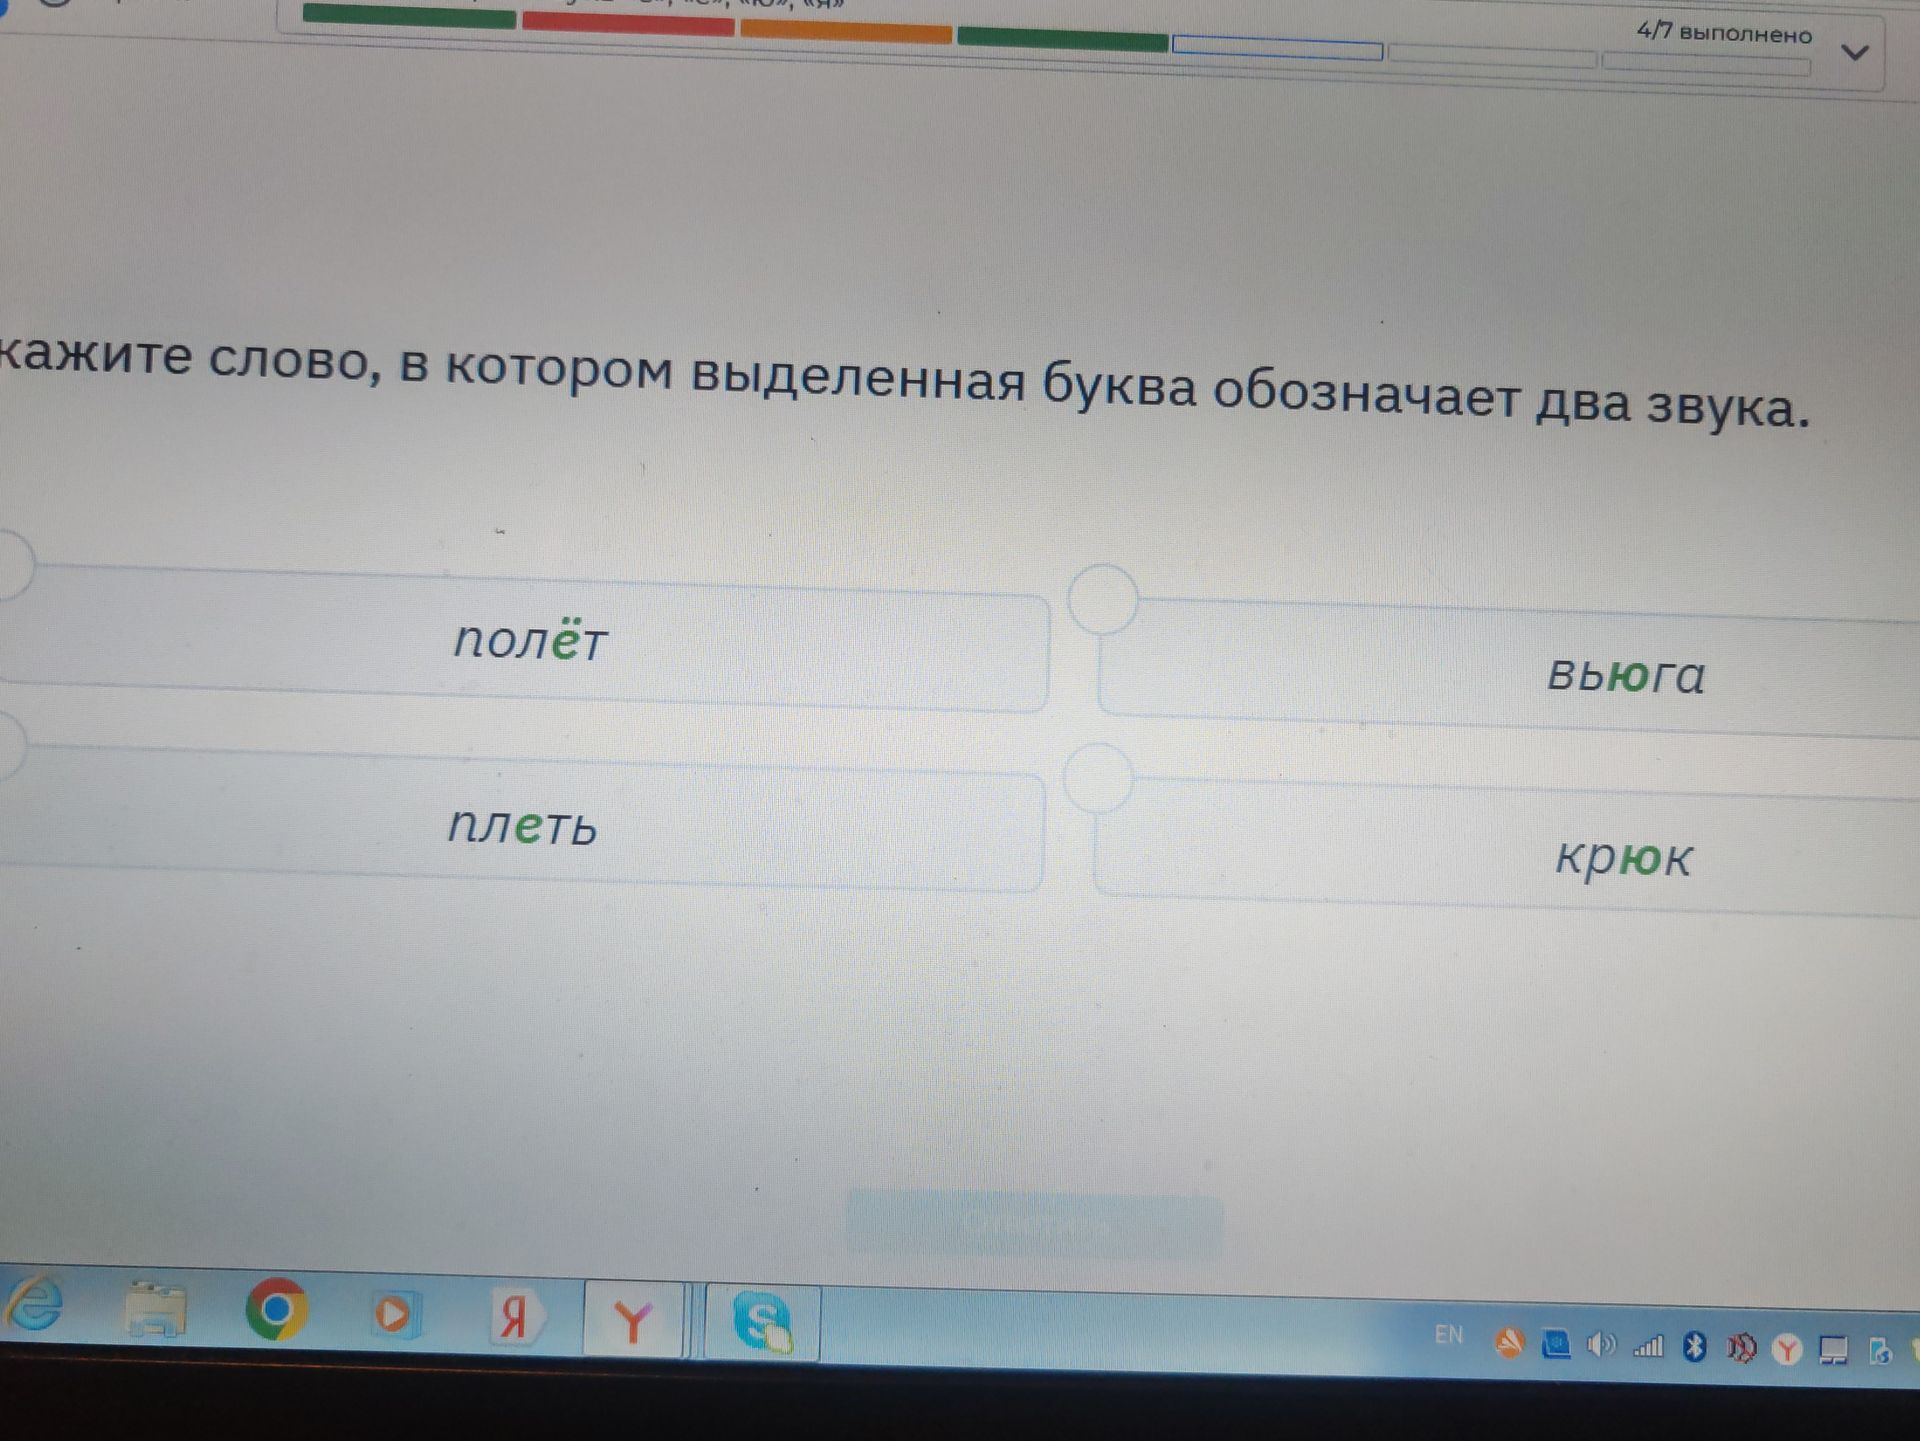The width and height of the screenshot is (1920, 1441).
Task: Open Windows Explorer folder icon in taskbar
Action: tap(156, 1309)
